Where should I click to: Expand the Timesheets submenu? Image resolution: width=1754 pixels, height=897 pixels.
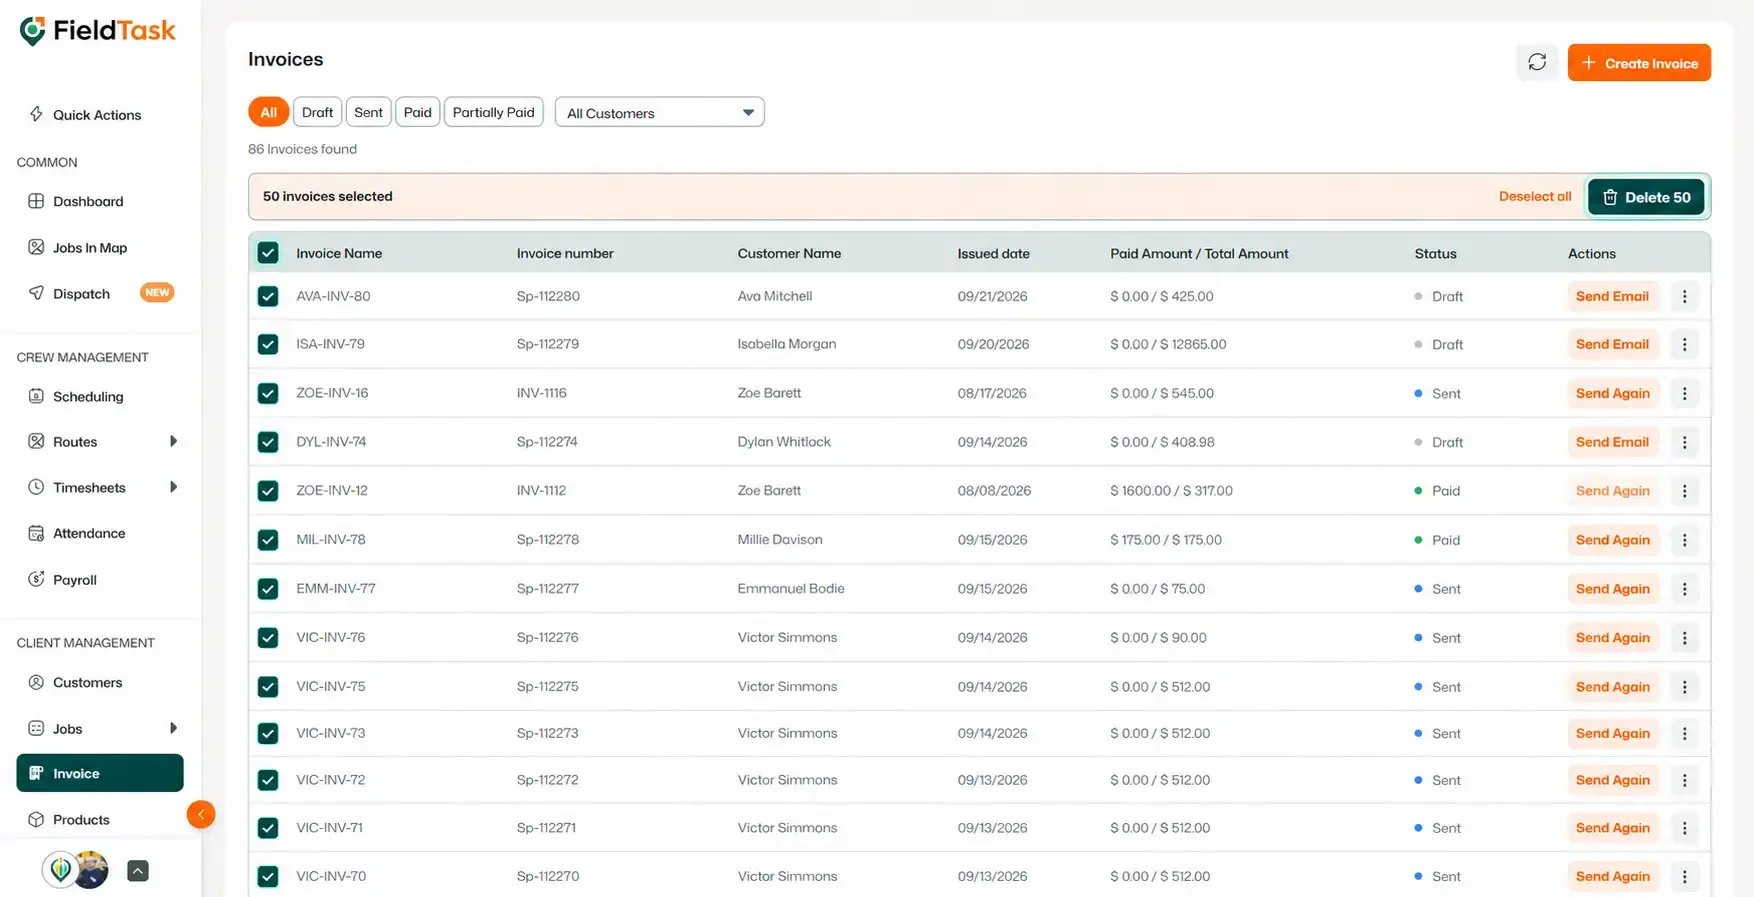pos(173,487)
